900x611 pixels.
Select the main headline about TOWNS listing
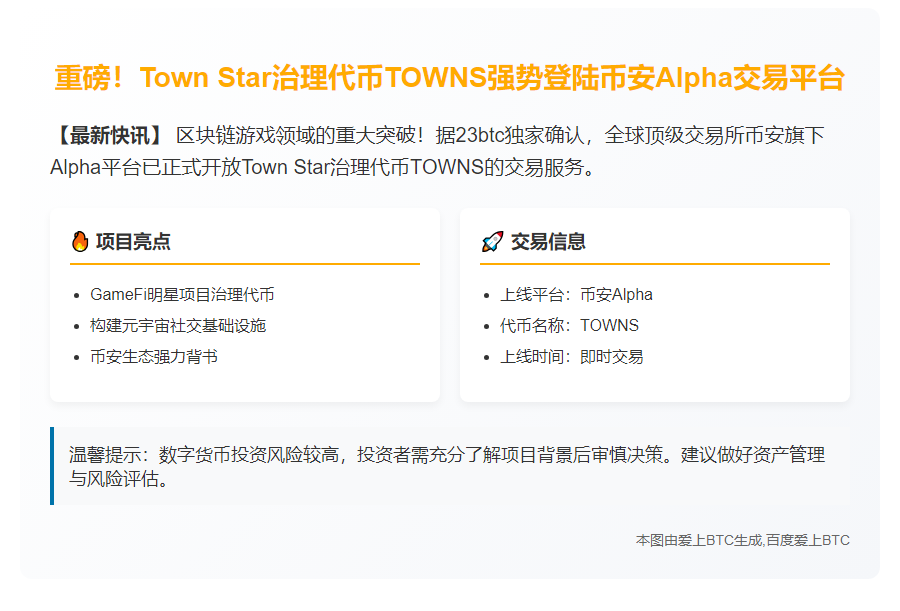point(449,71)
